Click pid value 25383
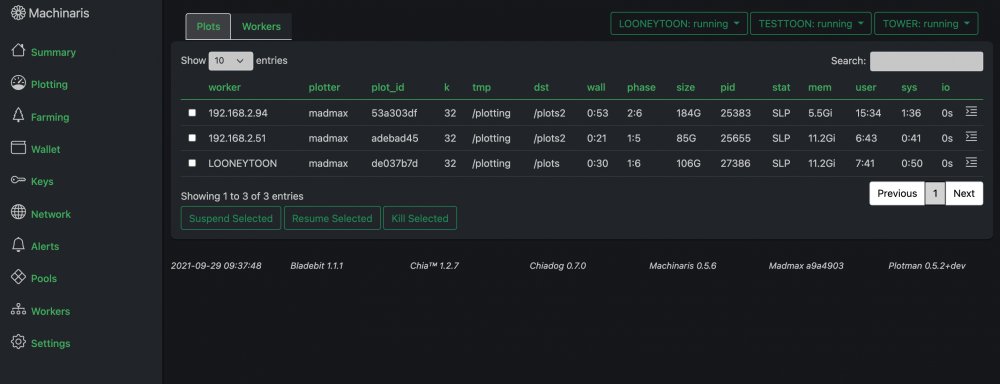Image resolution: width=1000 pixels, height=384 pixels. 735,113
